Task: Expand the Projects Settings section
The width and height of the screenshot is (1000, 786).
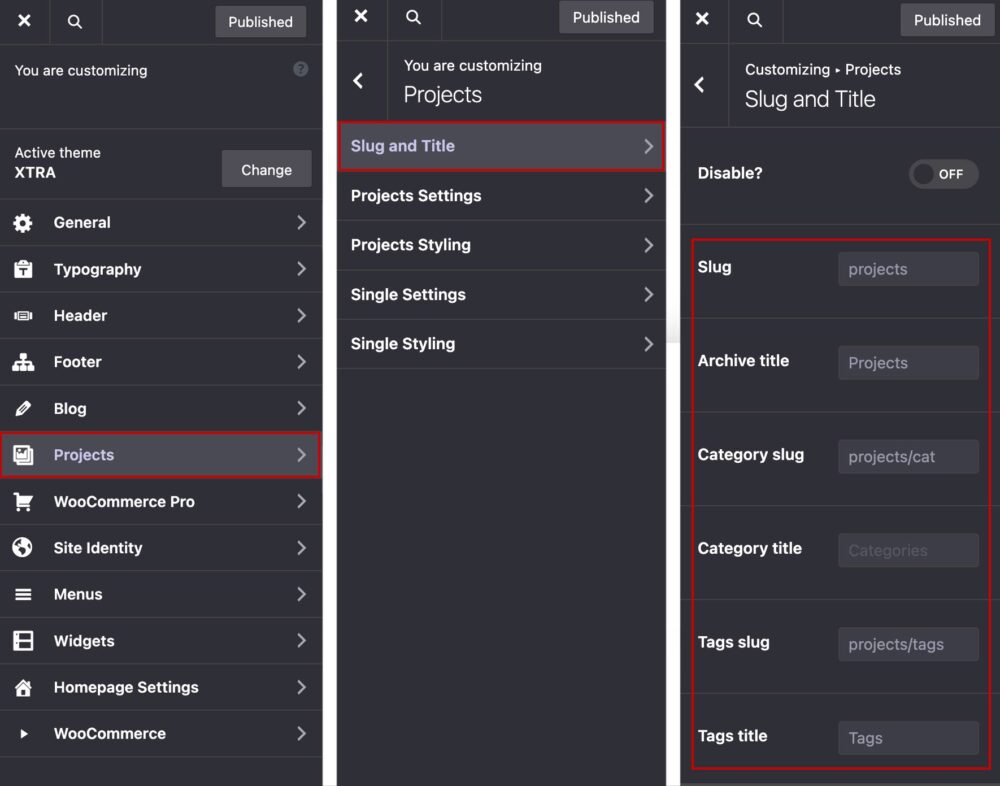Action: pyautogui.click(x=500, y=195)
